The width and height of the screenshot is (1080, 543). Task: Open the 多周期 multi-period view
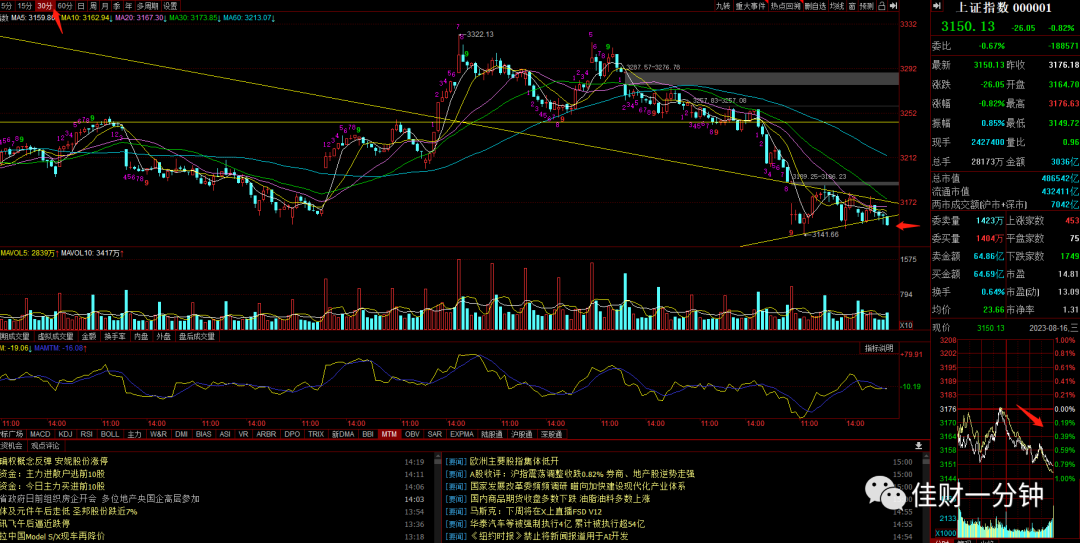147,6
